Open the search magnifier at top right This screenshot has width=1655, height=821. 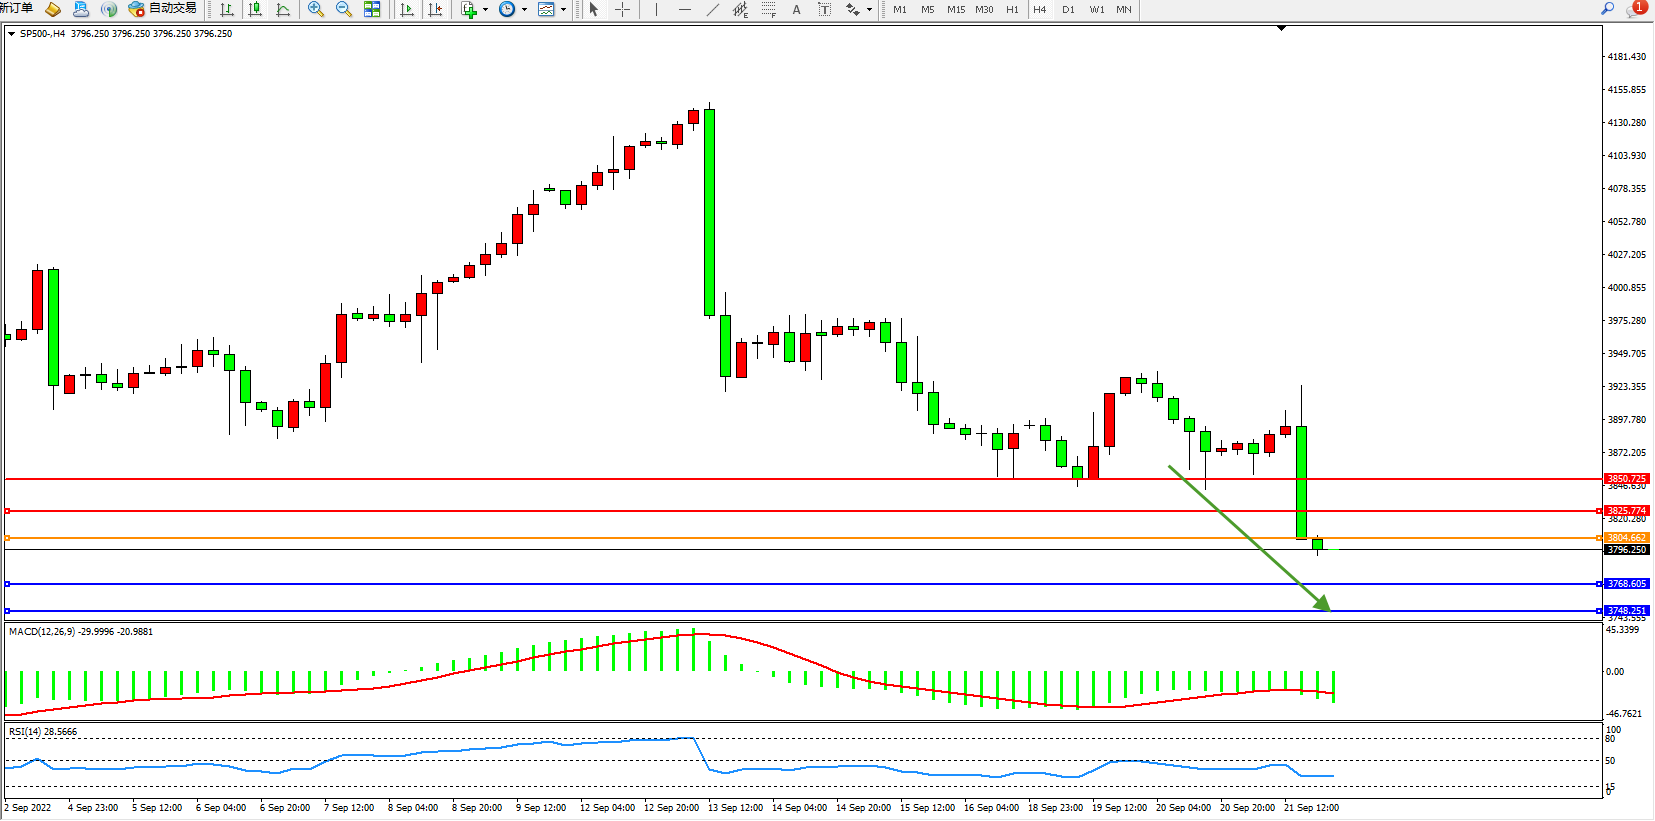(x=1608, y=8)
